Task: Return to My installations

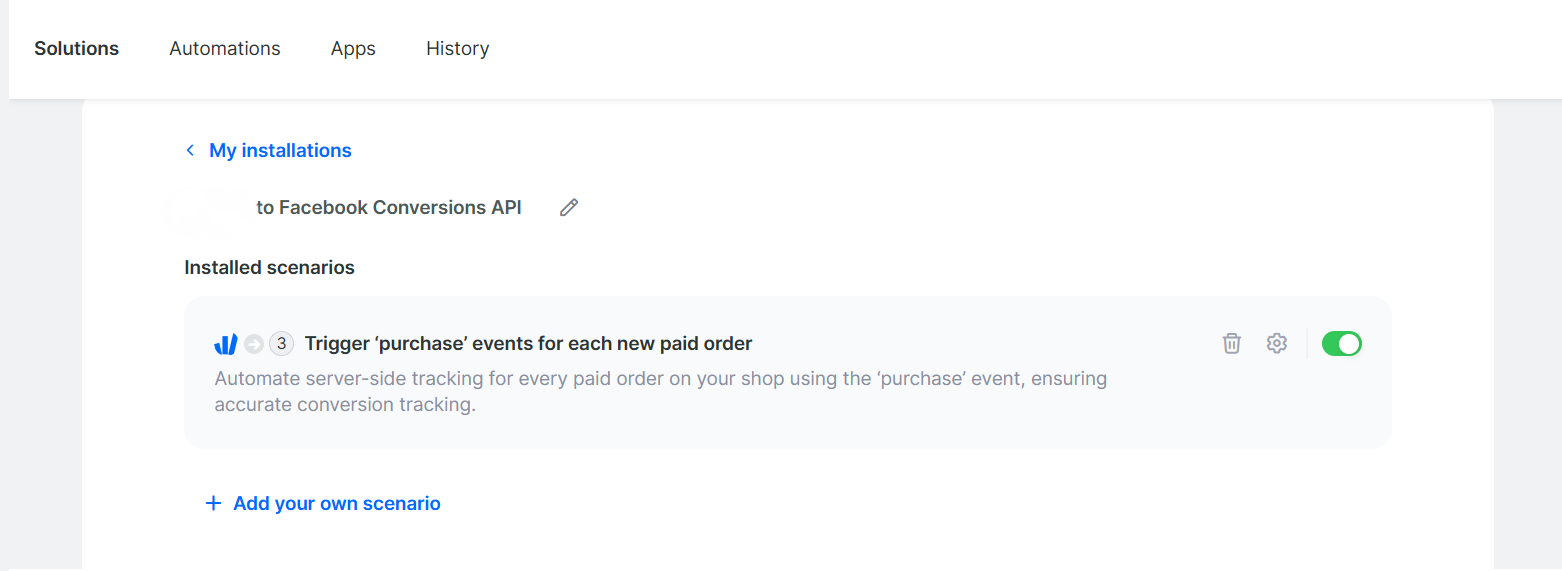Action: tap(280, 150)
